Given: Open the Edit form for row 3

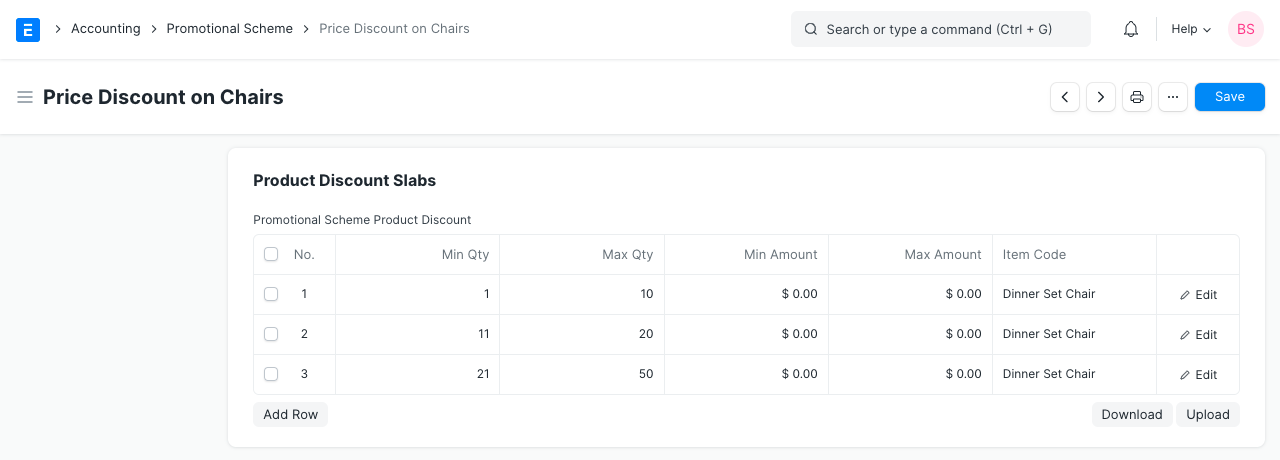Looking at the screenshot, I should (x=1198, y=375).
